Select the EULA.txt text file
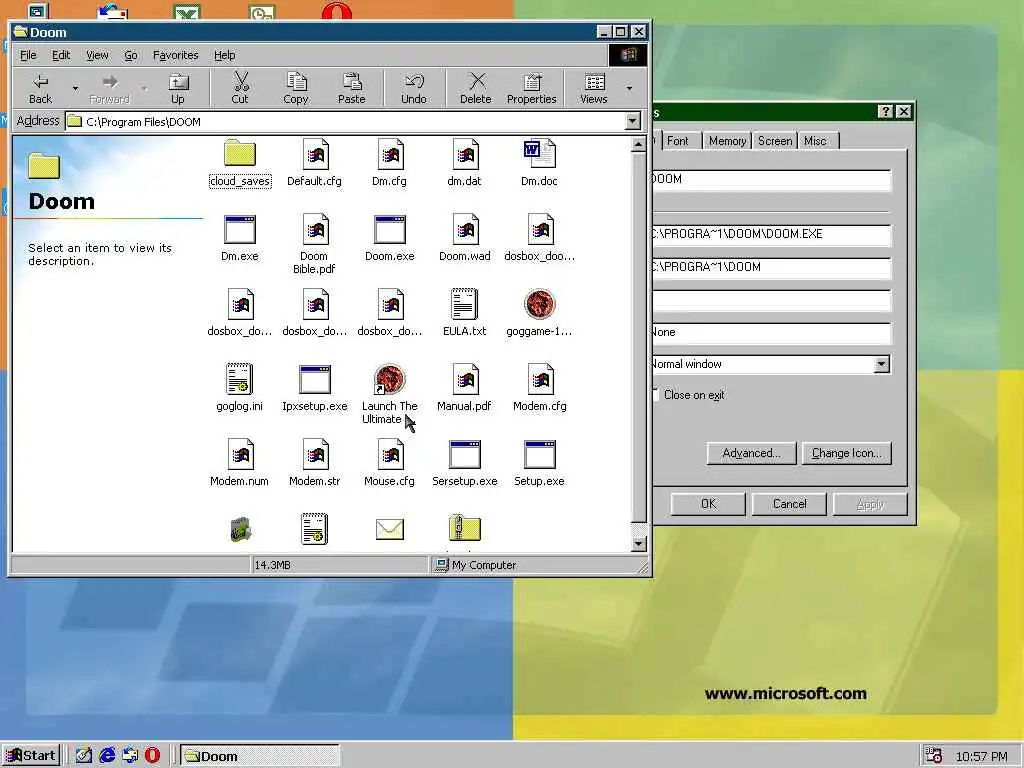 click(x=464, y=313)
